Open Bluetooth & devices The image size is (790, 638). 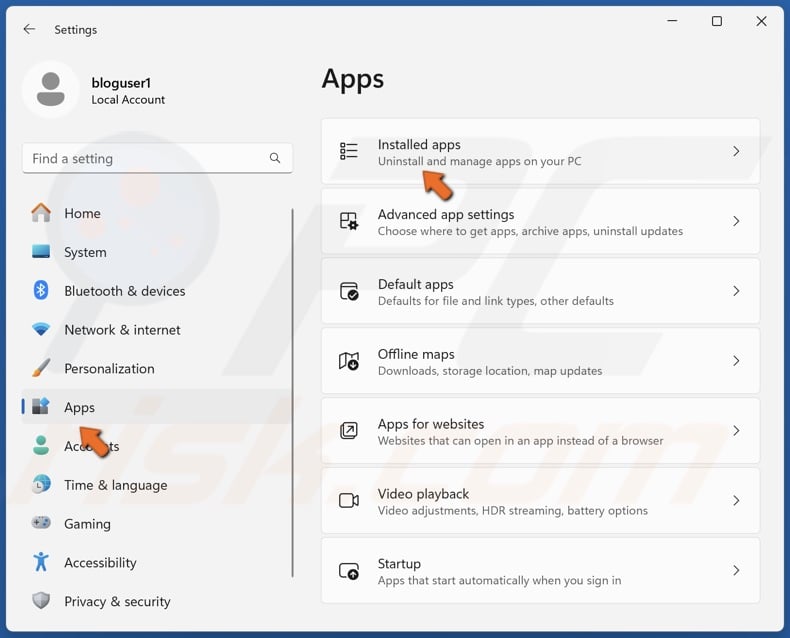coord(156,291)
